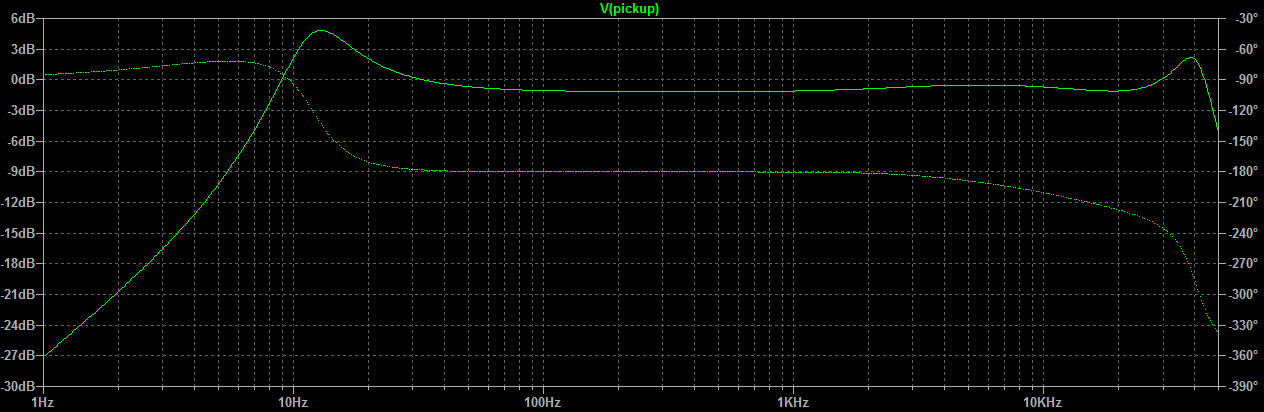
Task: Click the 1KHz frequency axis label
Action: [x=792, y=401]
